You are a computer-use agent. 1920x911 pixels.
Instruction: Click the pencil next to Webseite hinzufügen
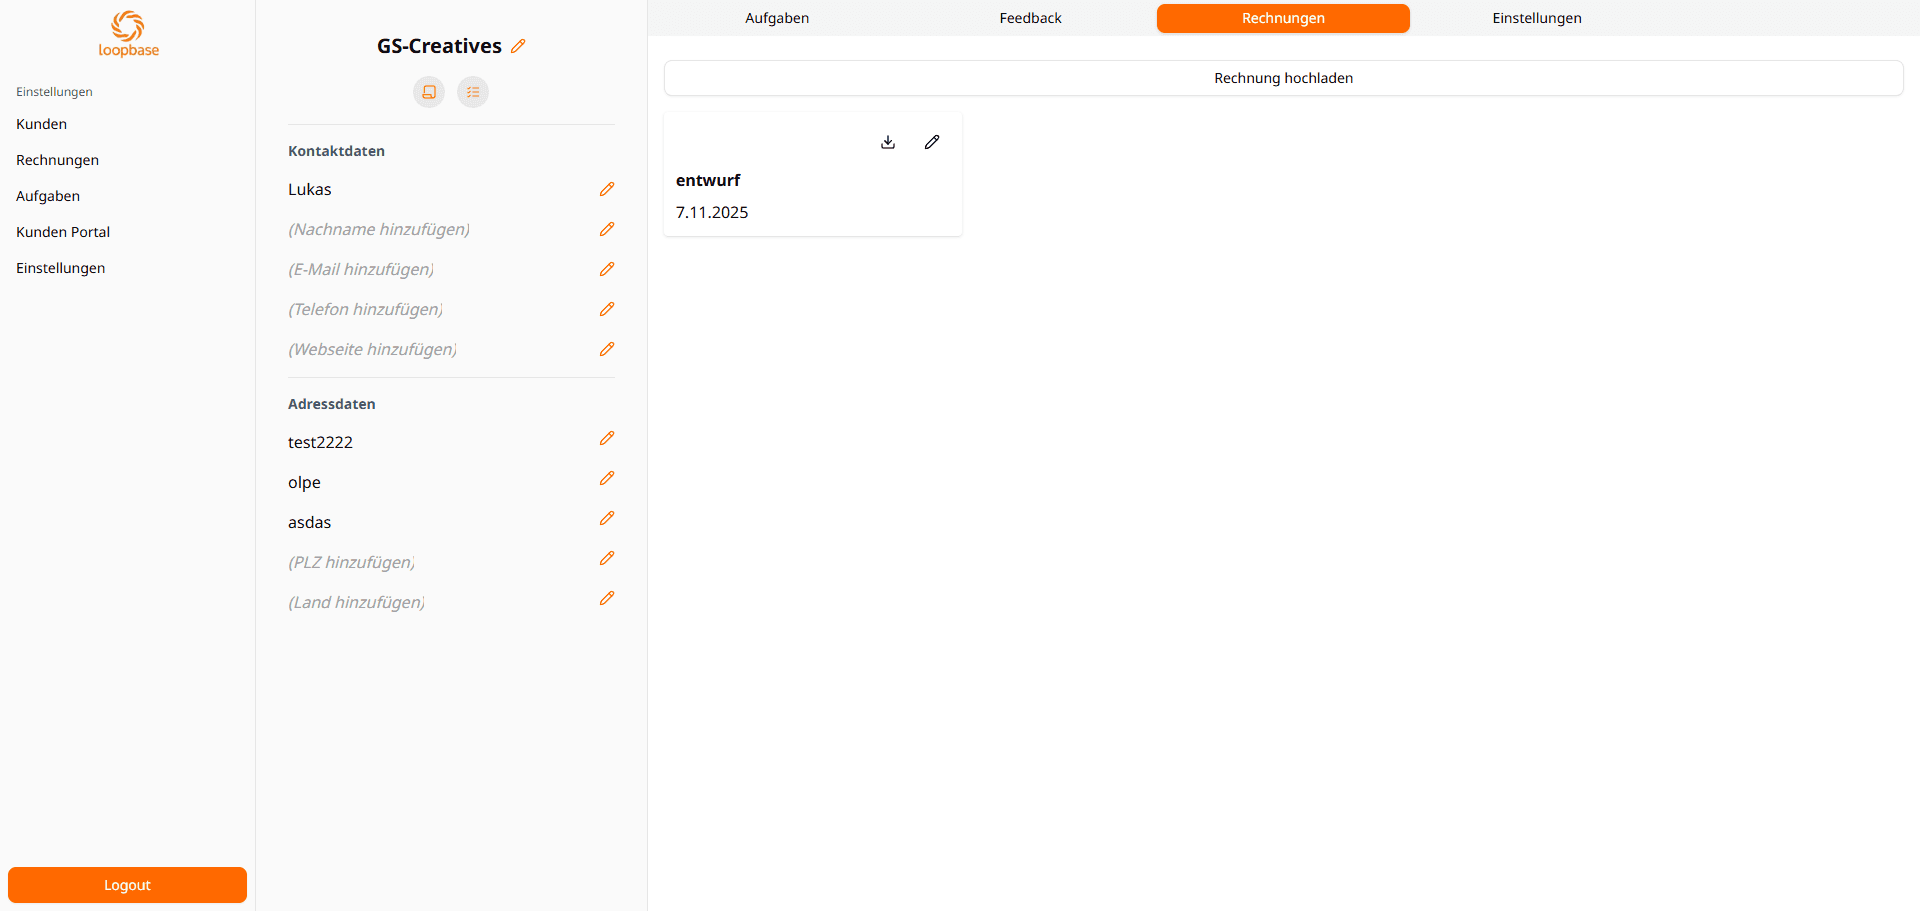(607, 349)
